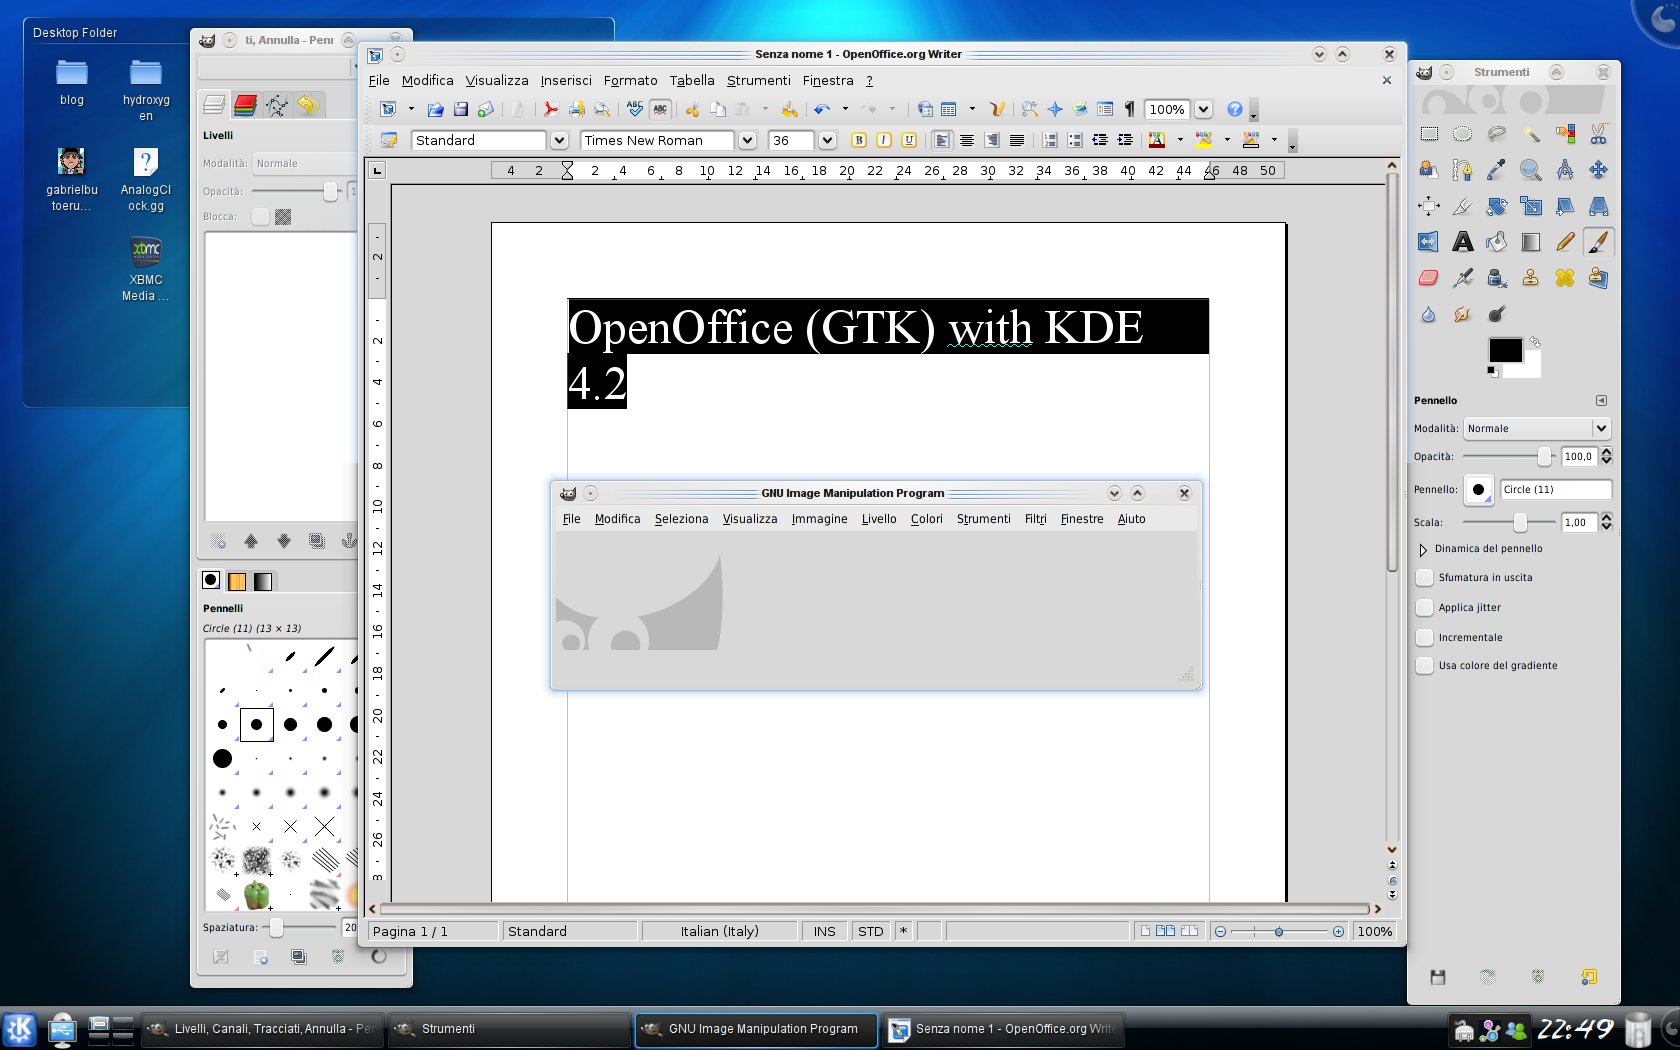Toggle Underline formatting in Writer

[x=909, y=140]
